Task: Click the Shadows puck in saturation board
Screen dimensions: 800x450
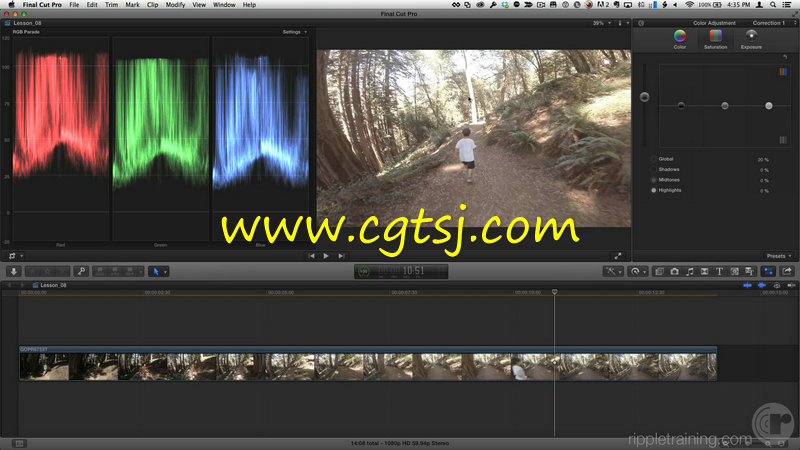Action: (x=681, y=106)
